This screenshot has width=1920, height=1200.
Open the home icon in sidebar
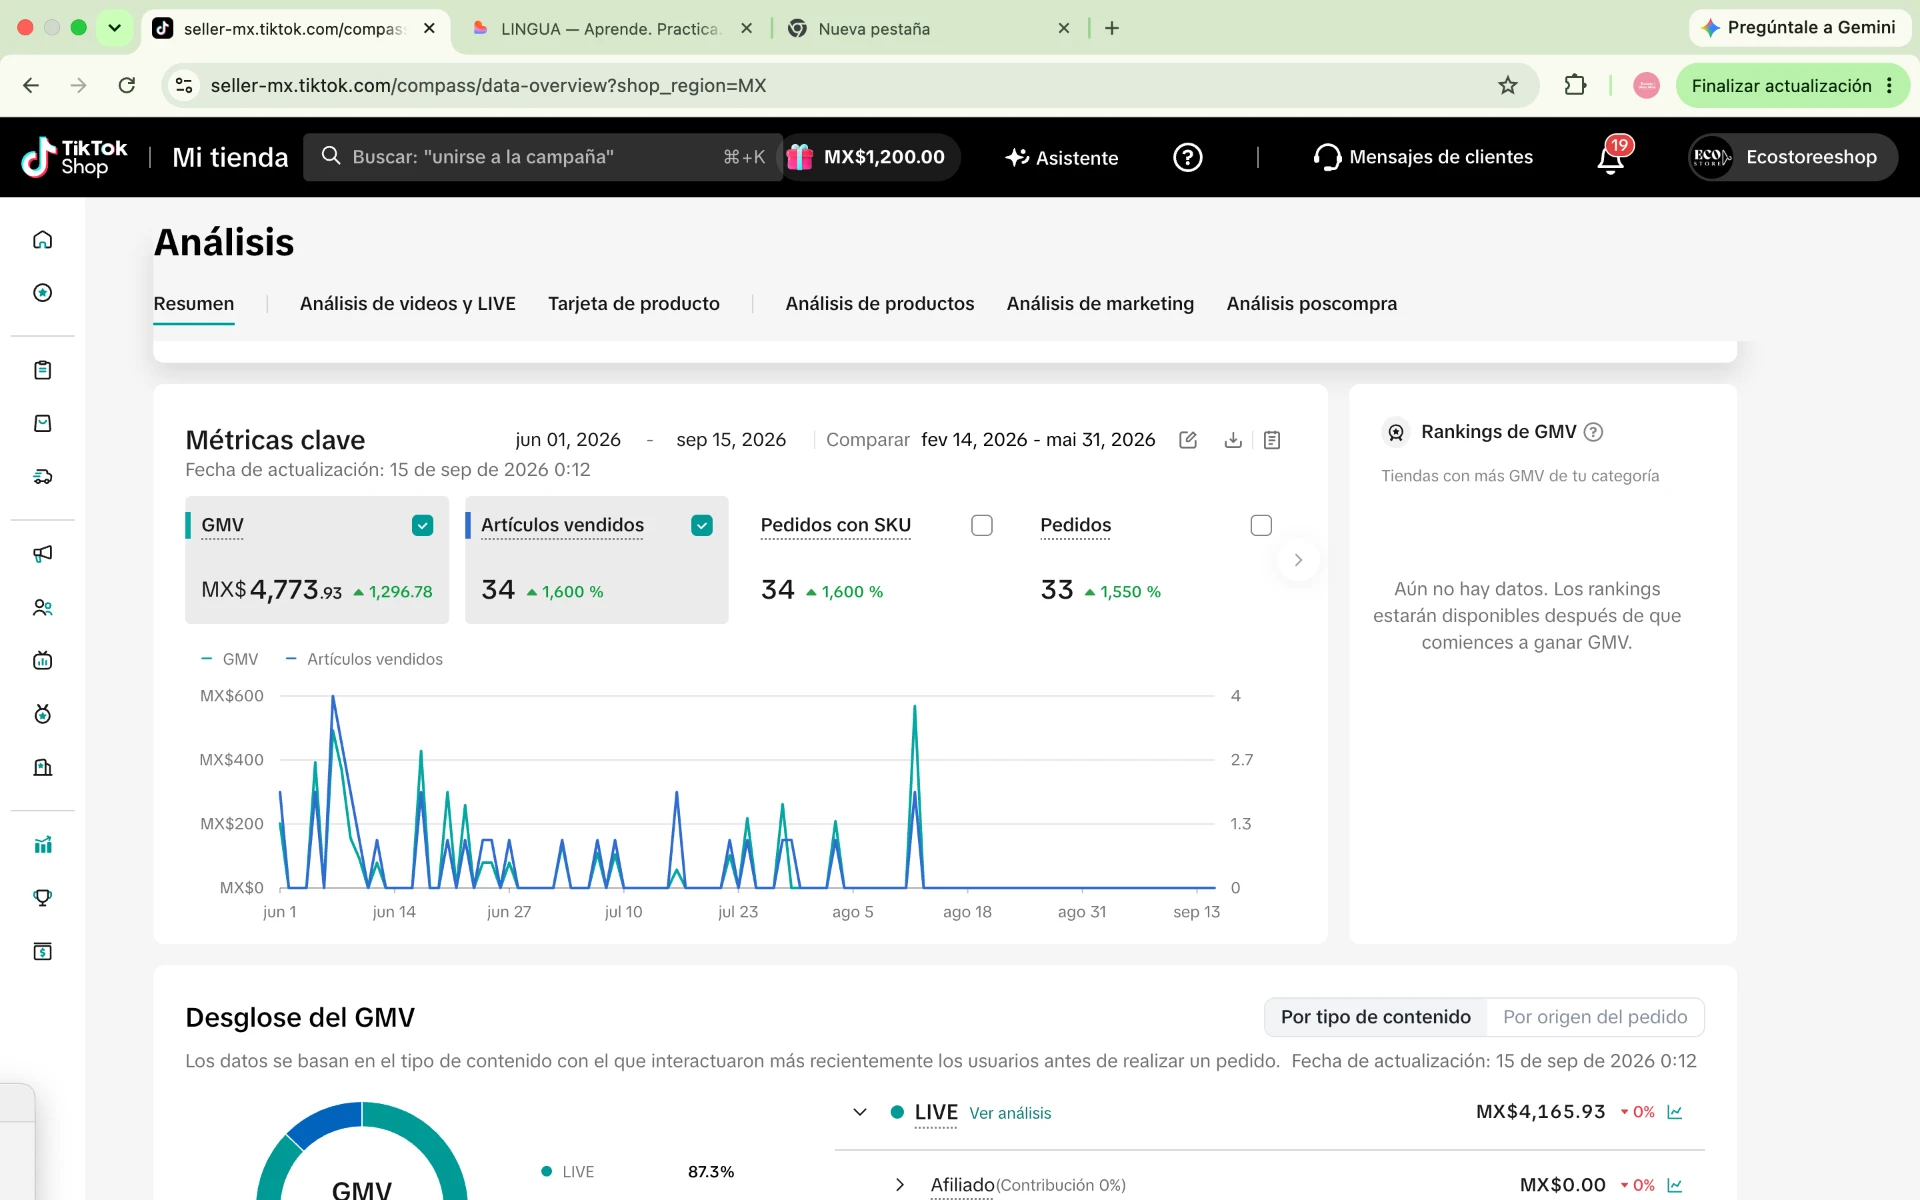pyautogui.click(x=42, y=239)
